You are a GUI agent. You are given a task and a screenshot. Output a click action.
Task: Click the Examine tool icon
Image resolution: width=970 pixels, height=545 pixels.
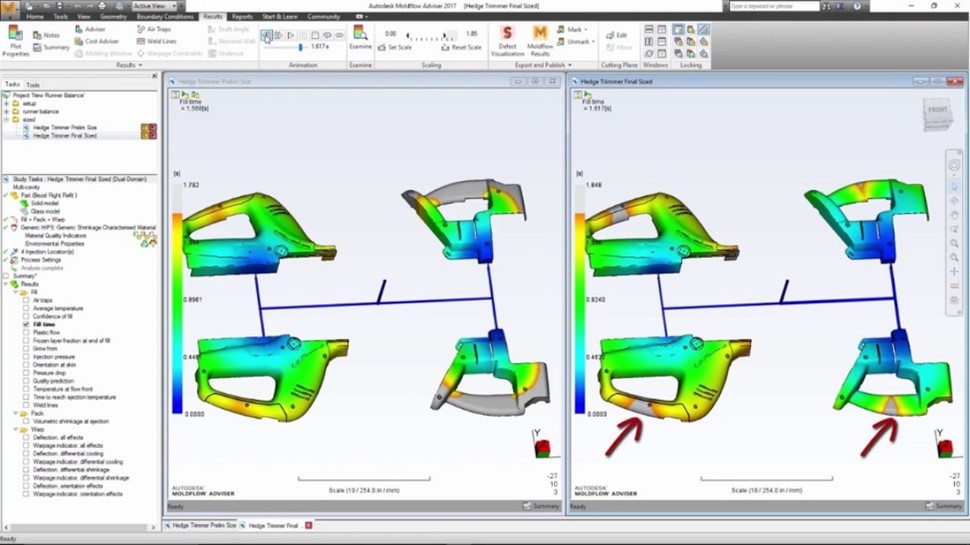tap(360, 38)
